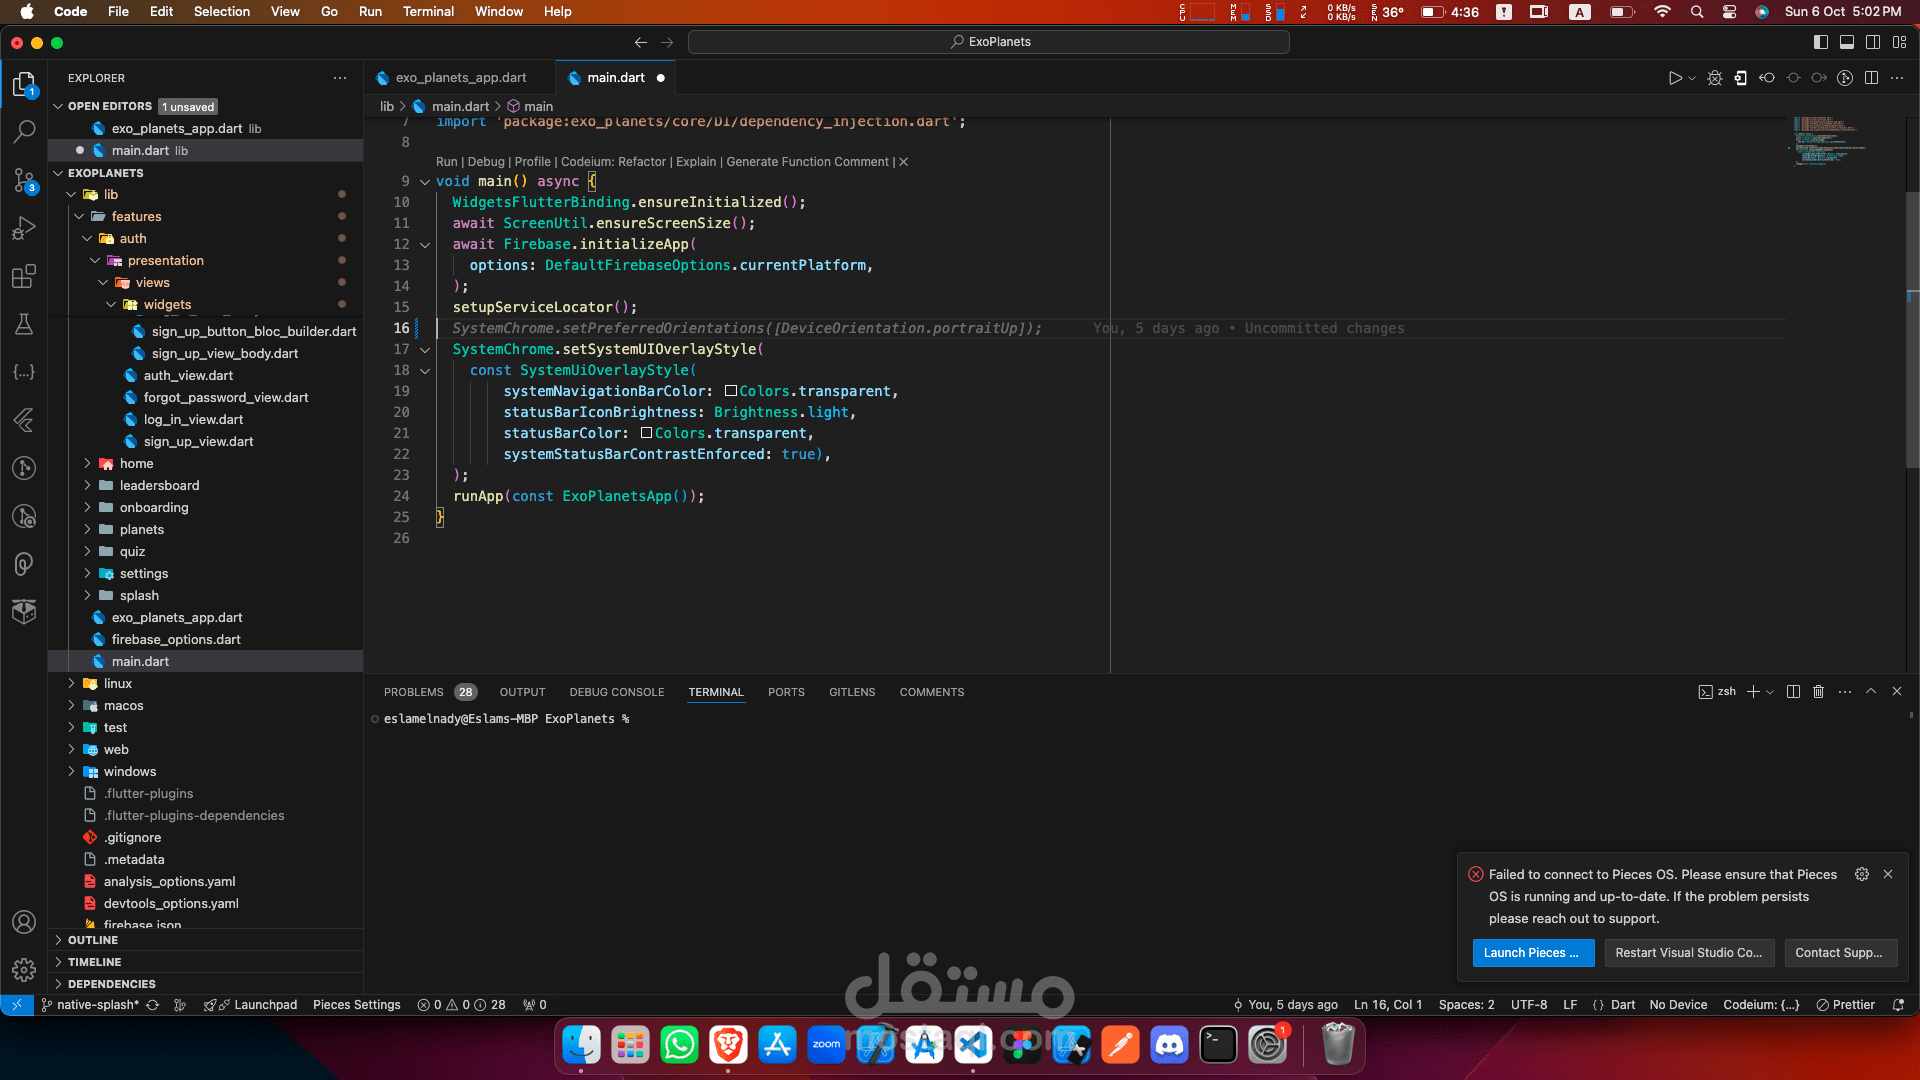Toggle Secondary Side Bar visibility

tap(1872, 42)
